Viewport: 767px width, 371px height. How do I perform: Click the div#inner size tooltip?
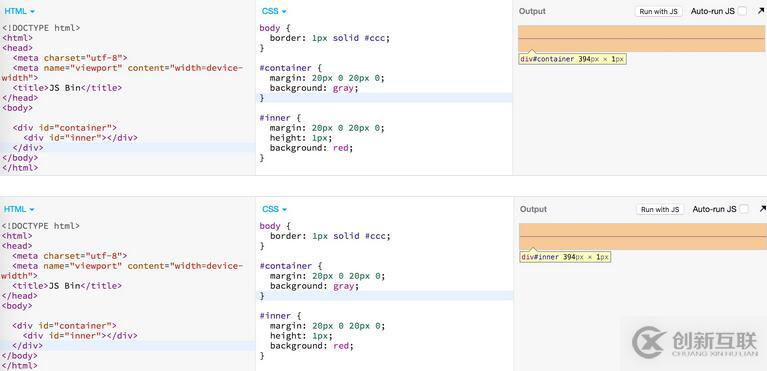(x=565, y=257)
